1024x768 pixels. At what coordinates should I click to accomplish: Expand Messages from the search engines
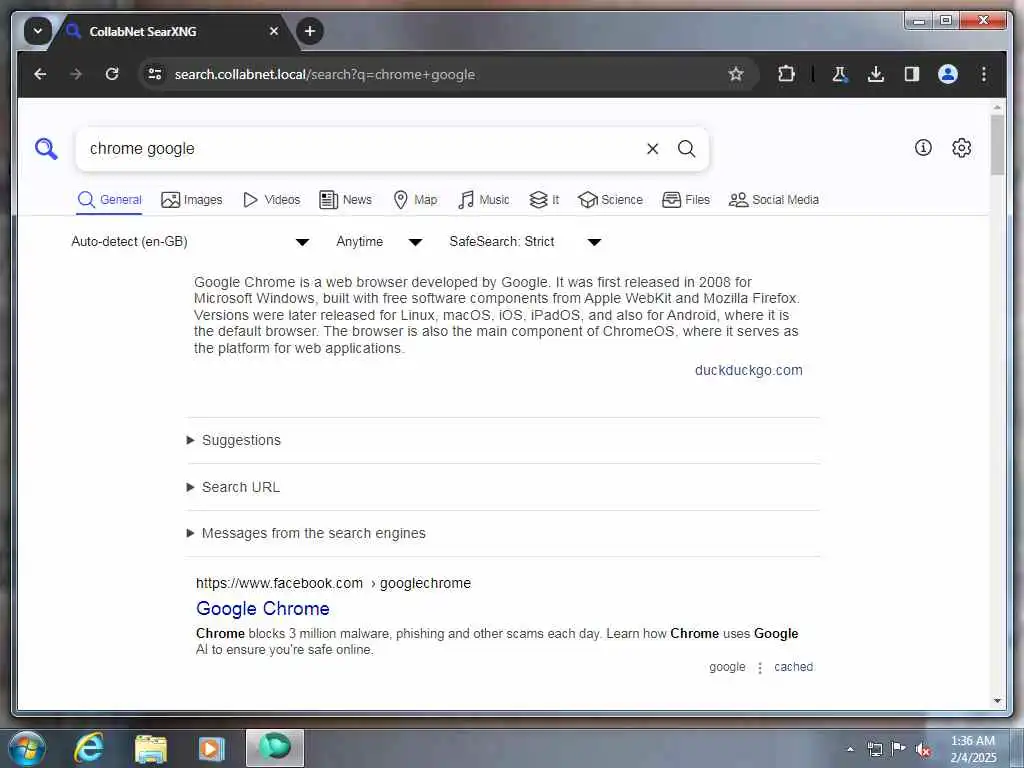(306, 534)
